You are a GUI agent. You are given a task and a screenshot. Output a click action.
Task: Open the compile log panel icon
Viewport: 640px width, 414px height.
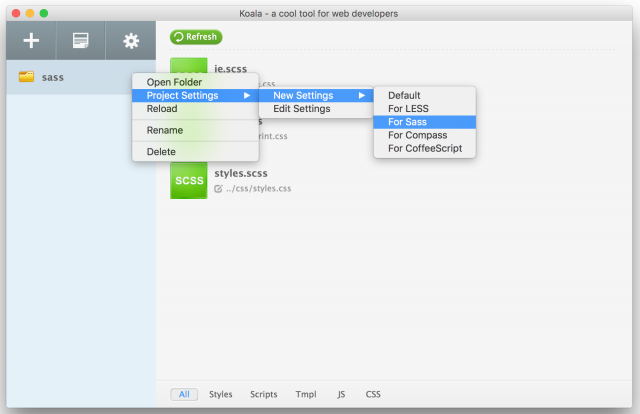[x=81, y=41]
